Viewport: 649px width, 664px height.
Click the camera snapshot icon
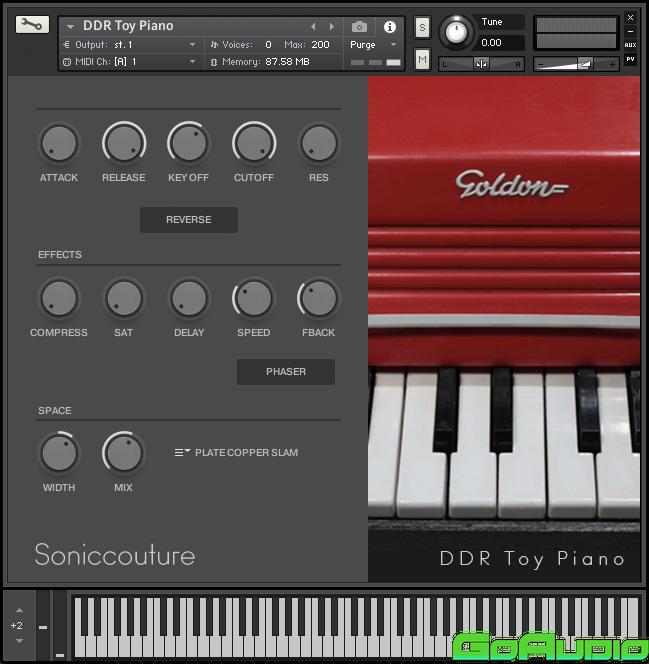[360, 27]
